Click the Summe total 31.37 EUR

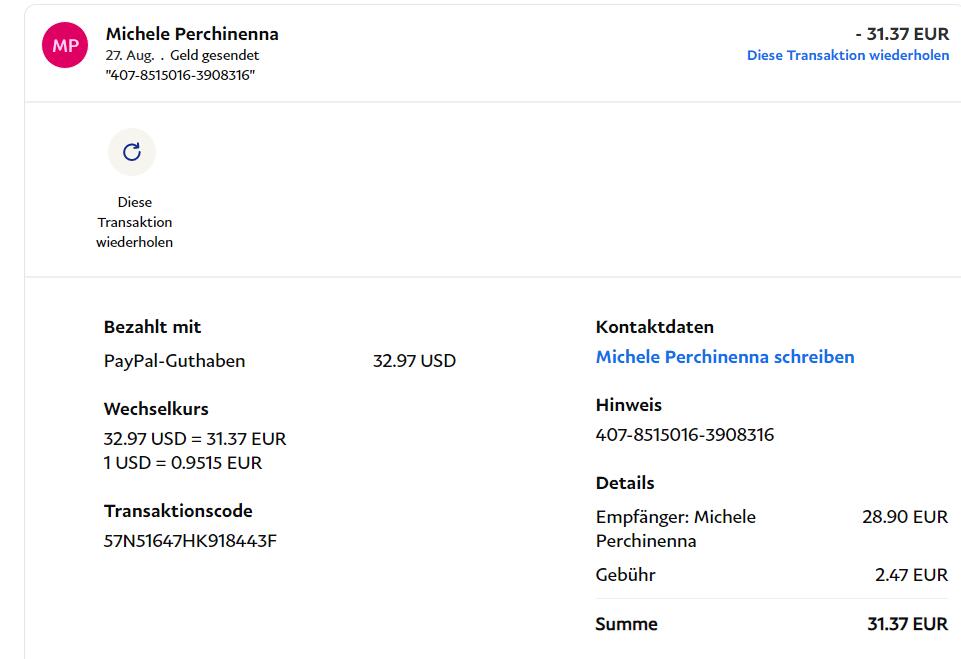[x=907, y=624]
